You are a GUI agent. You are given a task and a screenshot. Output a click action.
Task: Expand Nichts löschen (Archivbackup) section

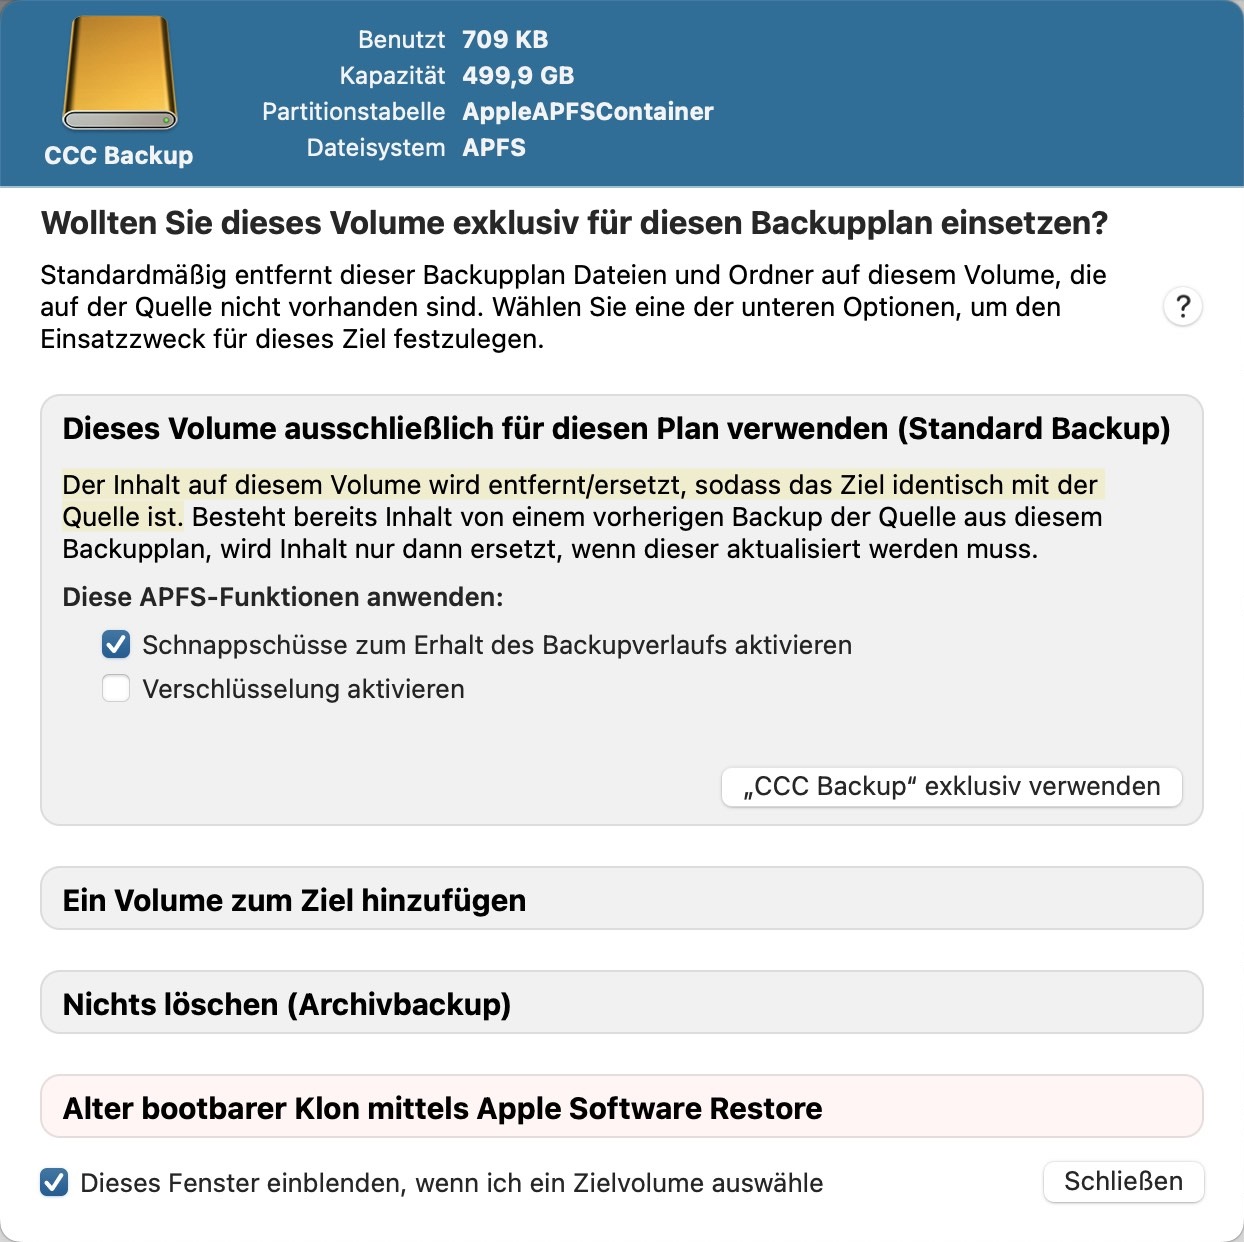[x=621, y=1003]
